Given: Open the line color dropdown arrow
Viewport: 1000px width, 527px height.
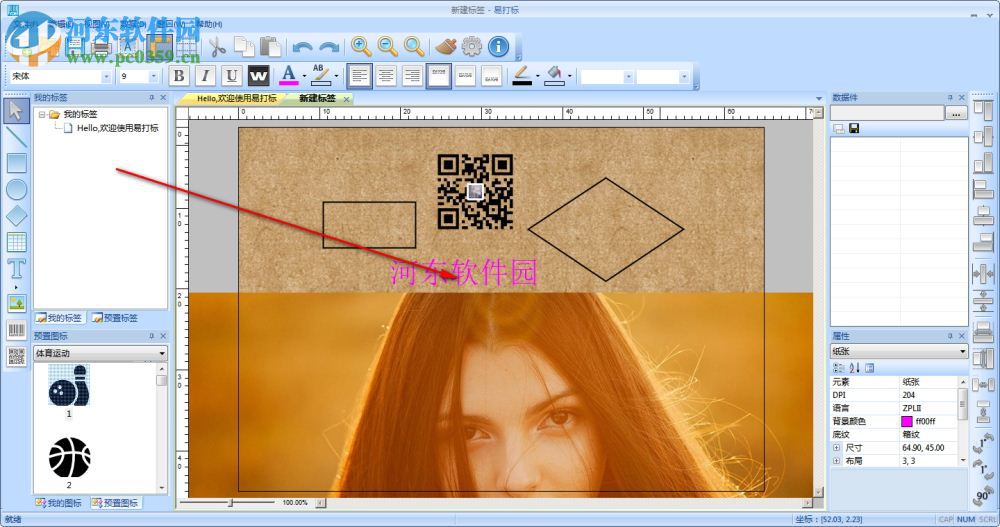Looking at the screenshot, I should click(537, 77).
